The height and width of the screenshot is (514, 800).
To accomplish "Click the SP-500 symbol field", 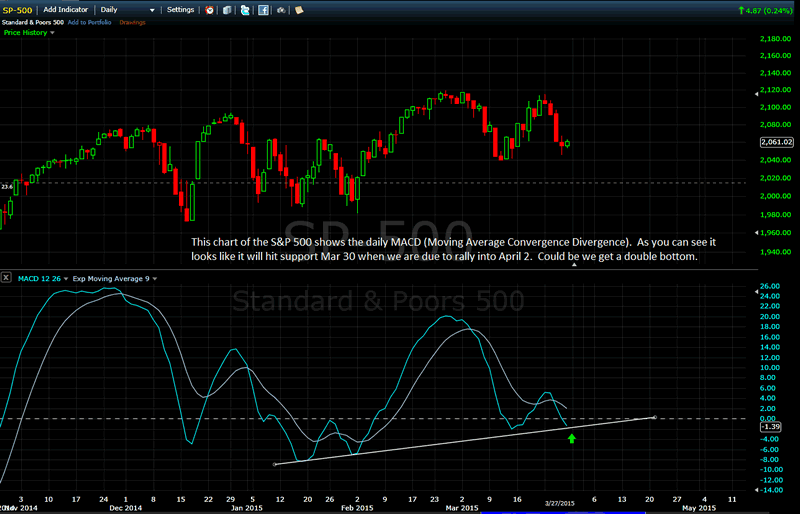I will [x=19, y=9].
